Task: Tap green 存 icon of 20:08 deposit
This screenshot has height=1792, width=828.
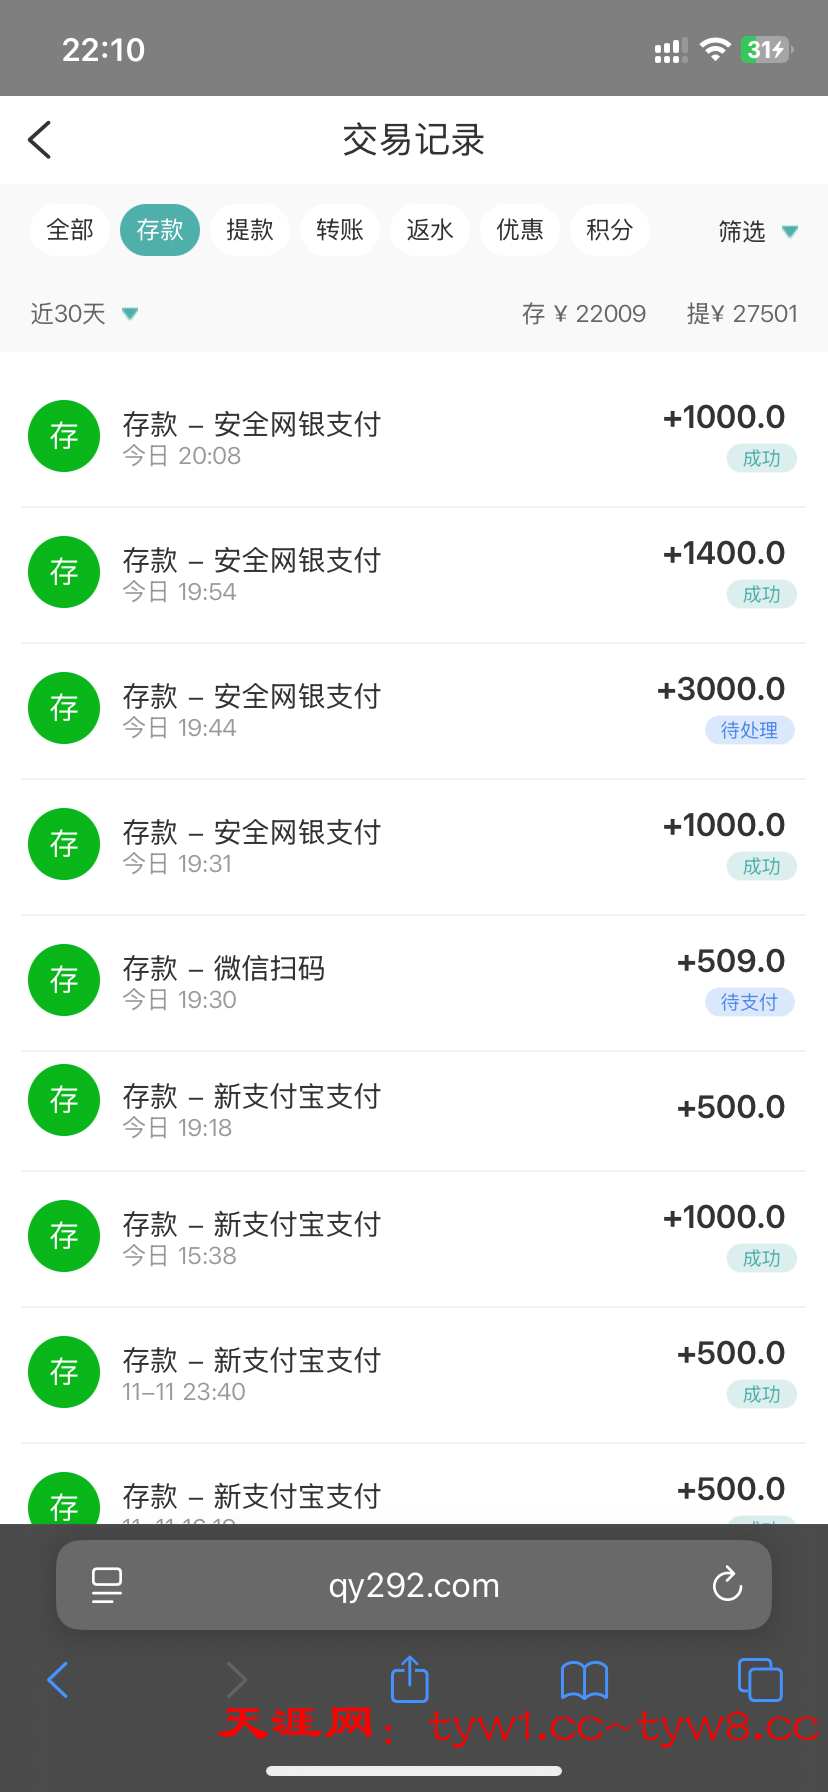Action: pos(64,436)
